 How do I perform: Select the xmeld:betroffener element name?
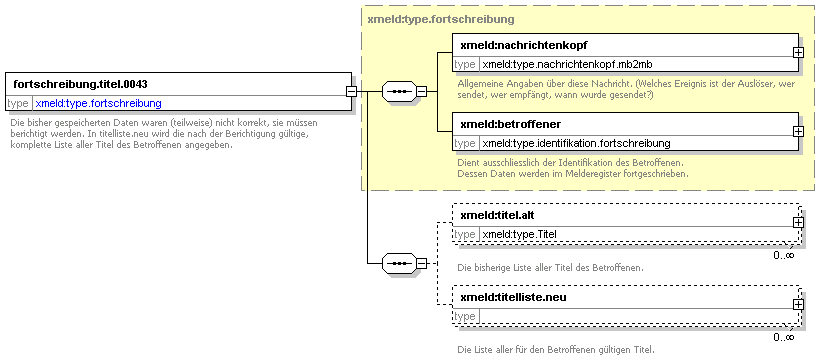coord(510,124)
